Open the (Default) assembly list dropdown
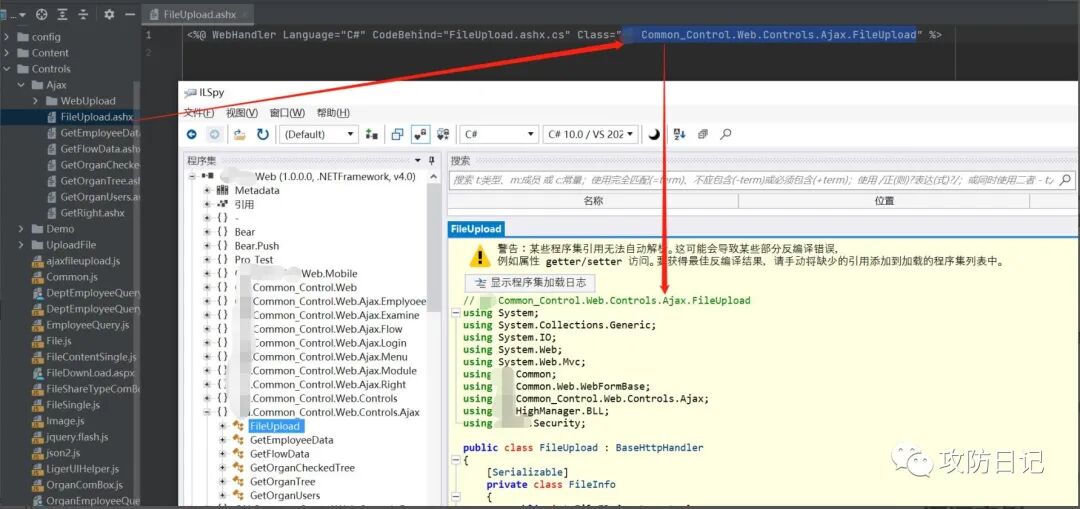1080x509 pixels. point(320,134)
